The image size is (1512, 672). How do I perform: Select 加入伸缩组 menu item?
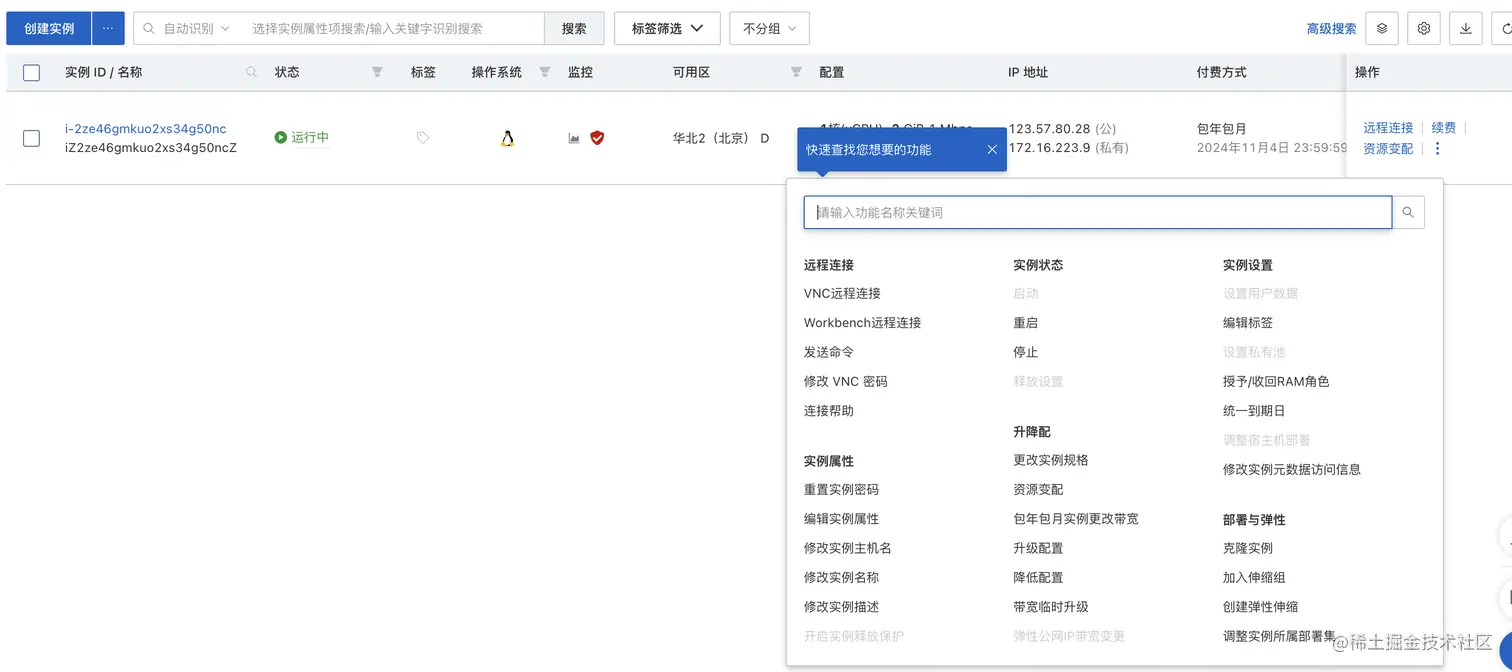coord(1254,578)
